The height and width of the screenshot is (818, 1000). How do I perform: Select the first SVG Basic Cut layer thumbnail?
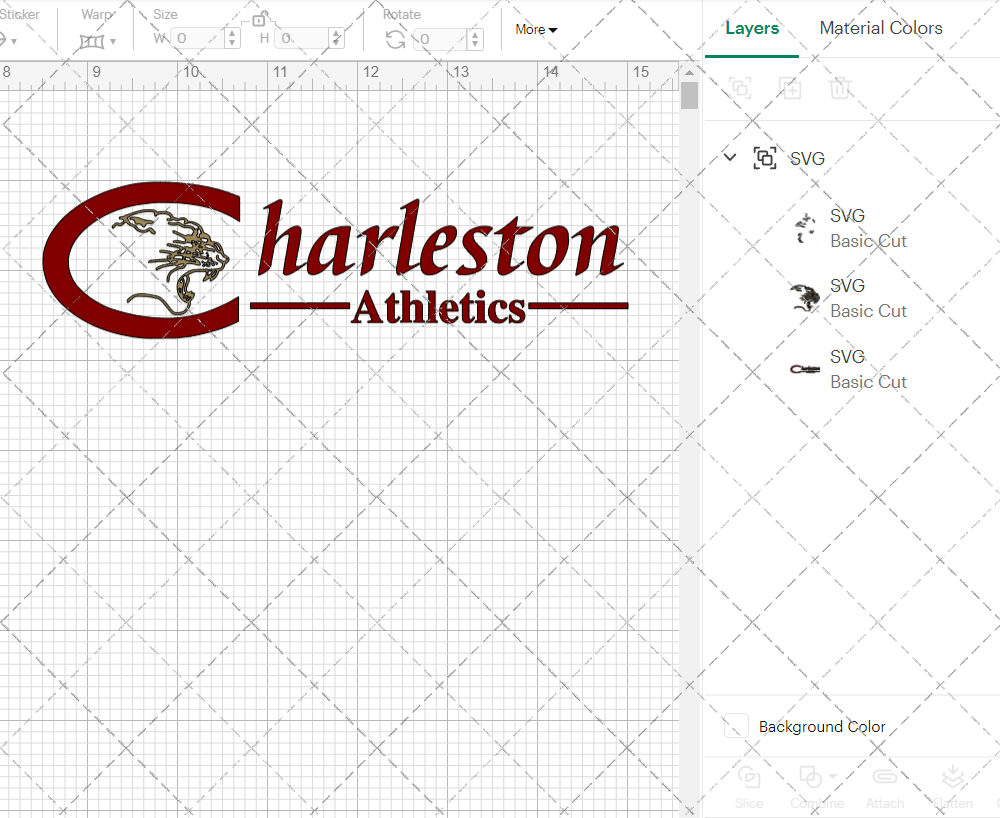(x=805, y=229)
